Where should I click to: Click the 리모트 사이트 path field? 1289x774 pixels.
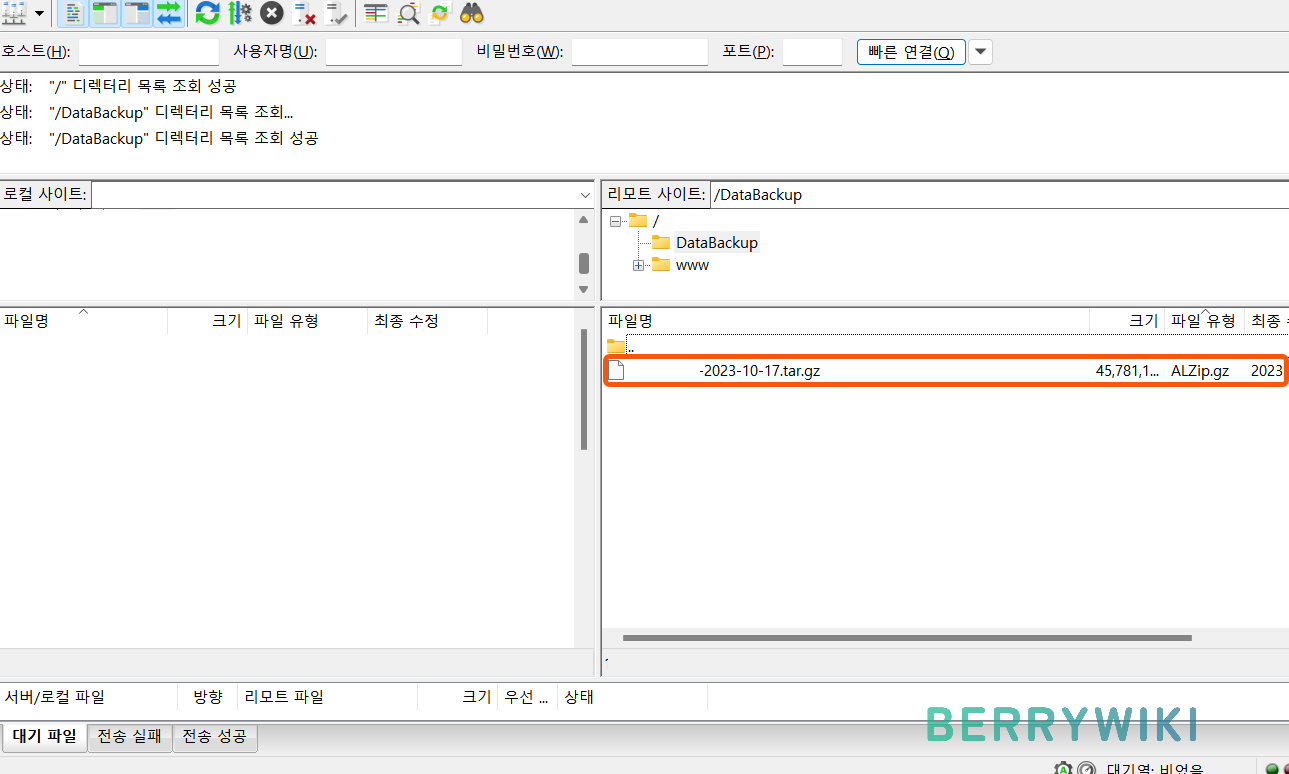[x=998, y=195]
